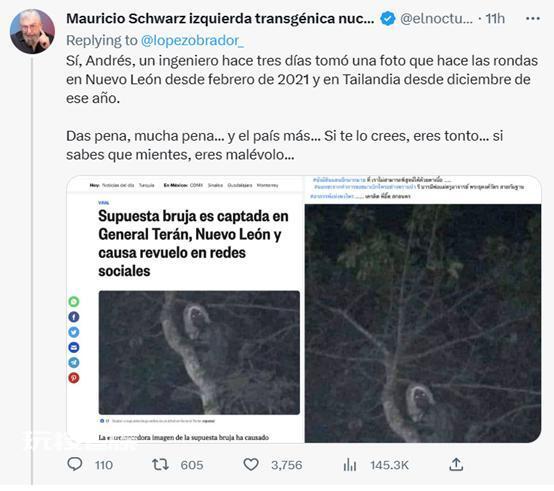The height and width of the screenshot is (491, 554).
Task: Retweet this post using the retweet icon
Action: point(160,465)
